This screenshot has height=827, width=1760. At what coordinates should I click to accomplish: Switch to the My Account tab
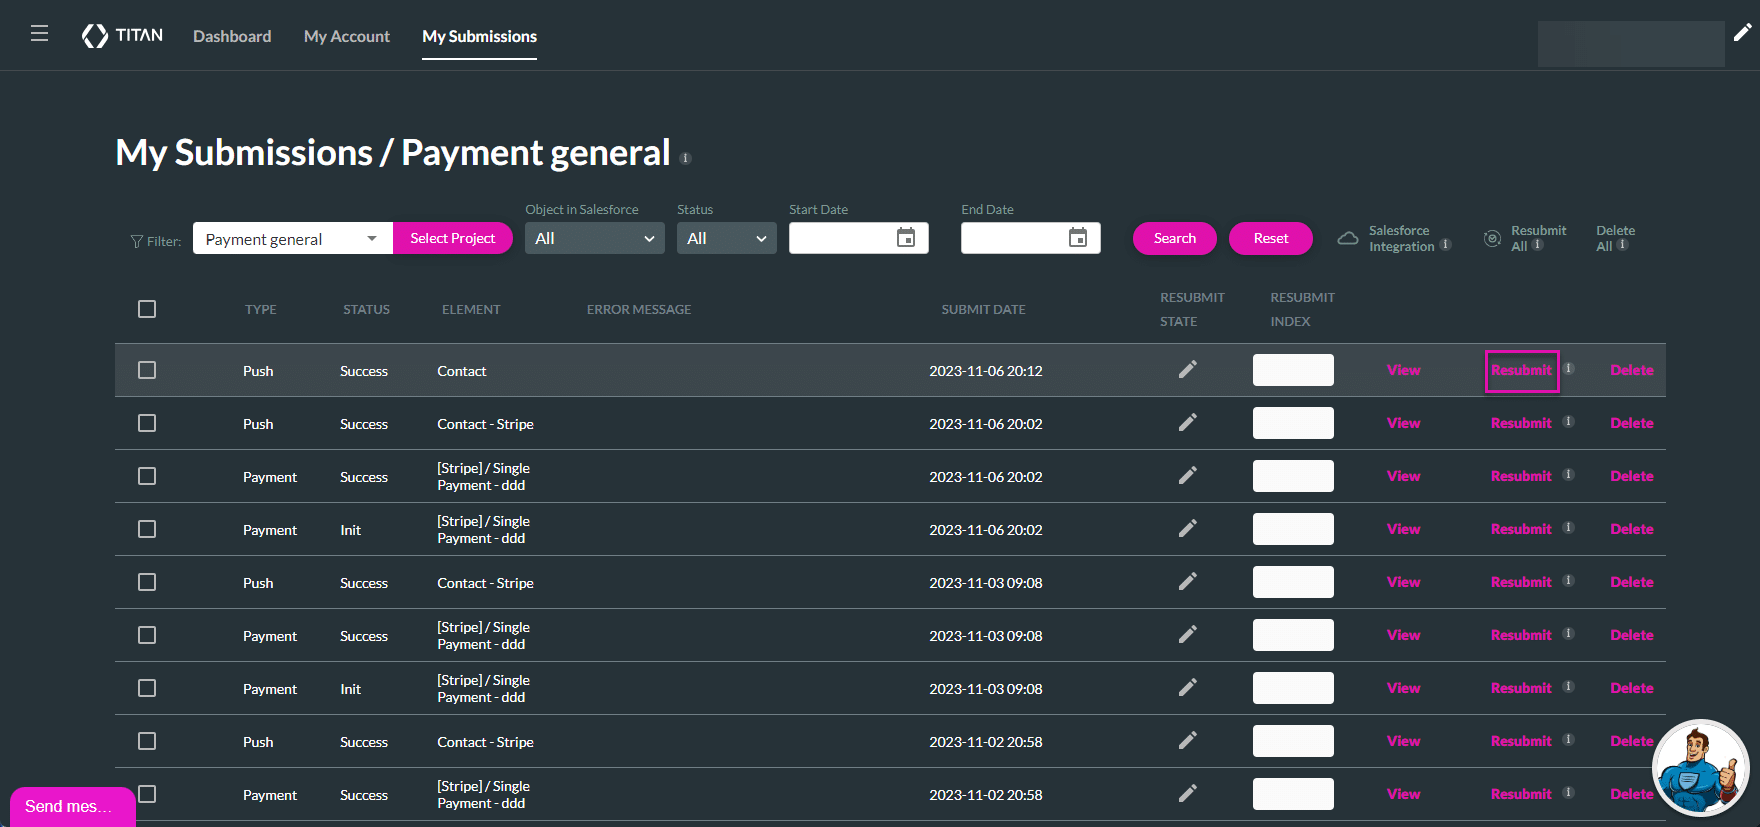(346, 36)
